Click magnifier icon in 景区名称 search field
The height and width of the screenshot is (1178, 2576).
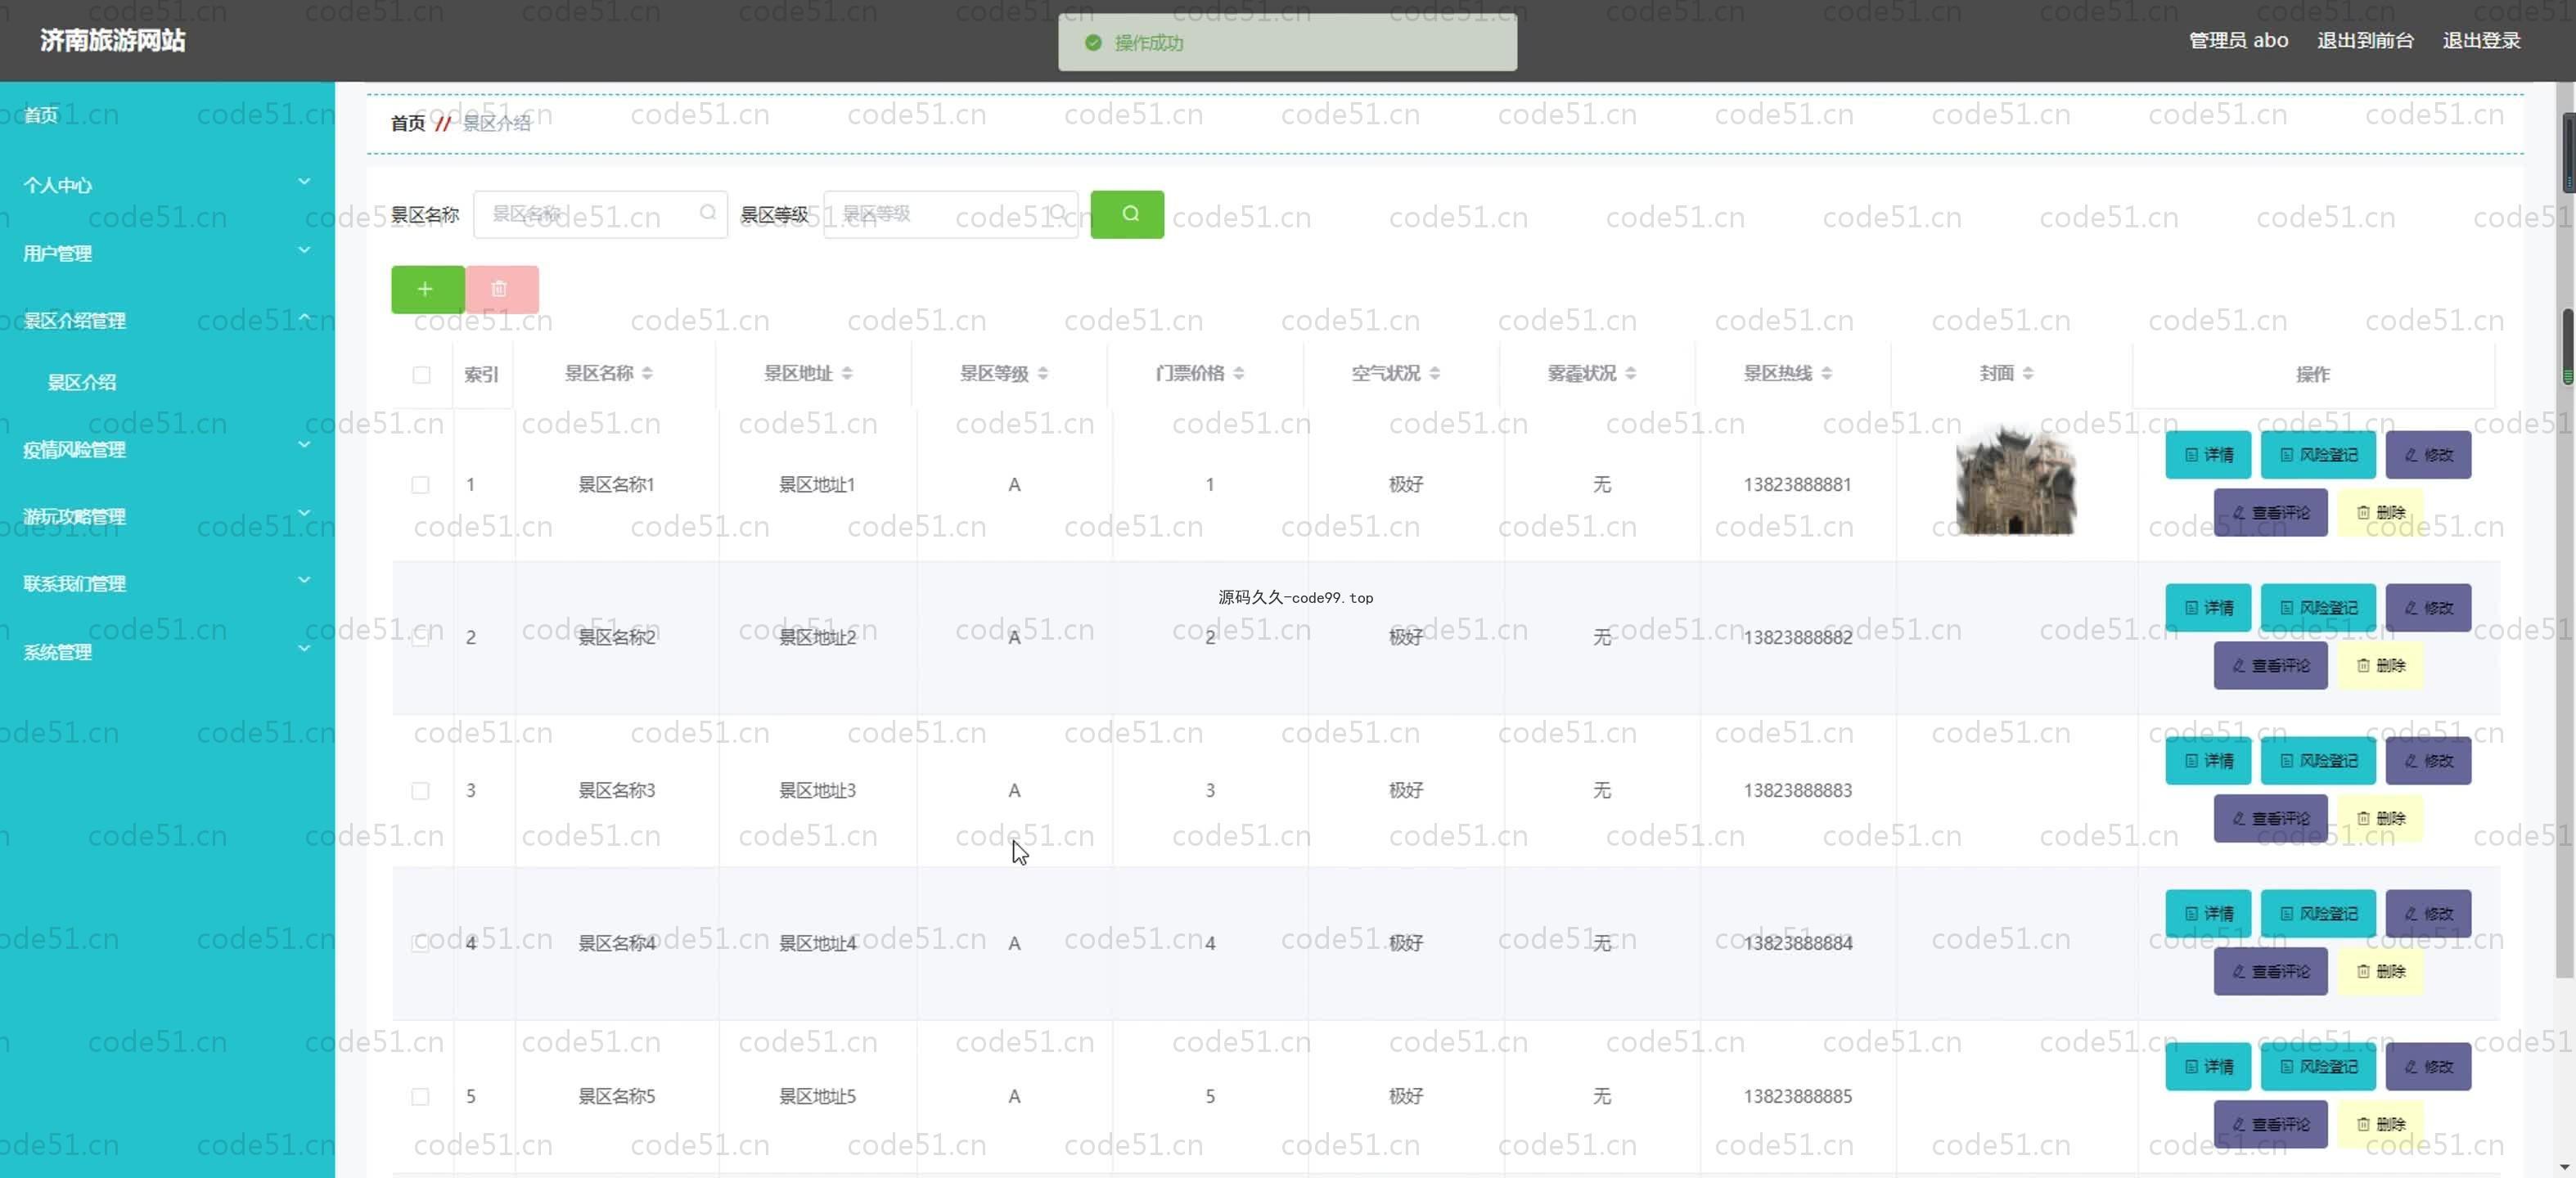pos(708,213)
